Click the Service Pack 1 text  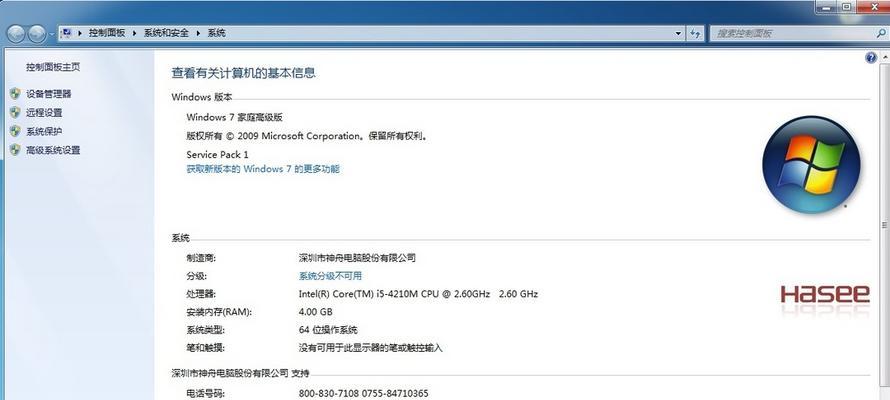tap(217, 154)
